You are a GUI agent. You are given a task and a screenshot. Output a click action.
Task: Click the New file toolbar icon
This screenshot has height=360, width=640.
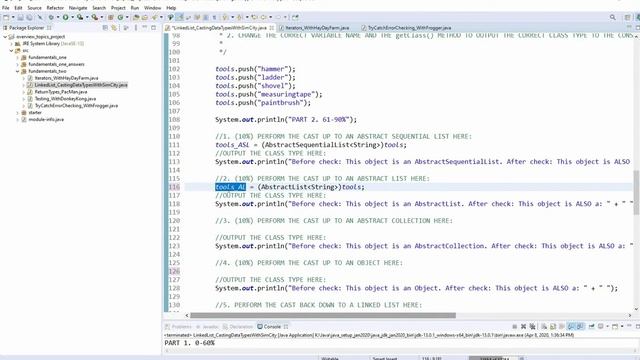(6, 17)
